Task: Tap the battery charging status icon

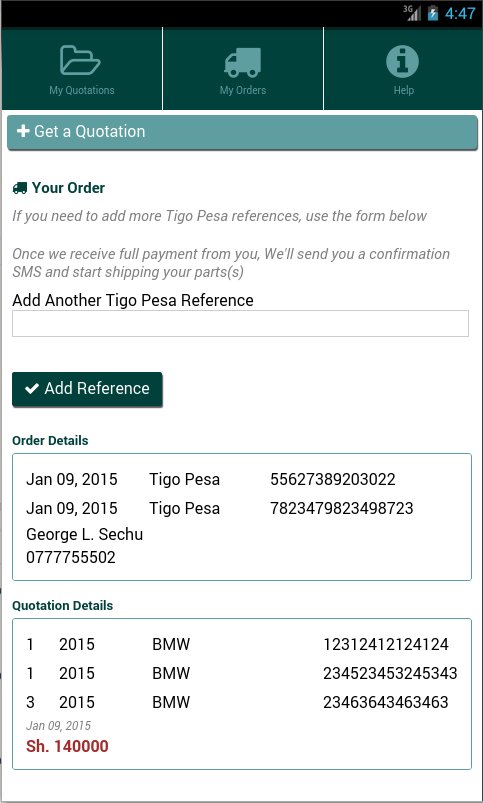Action: click(x=433, y=13)
